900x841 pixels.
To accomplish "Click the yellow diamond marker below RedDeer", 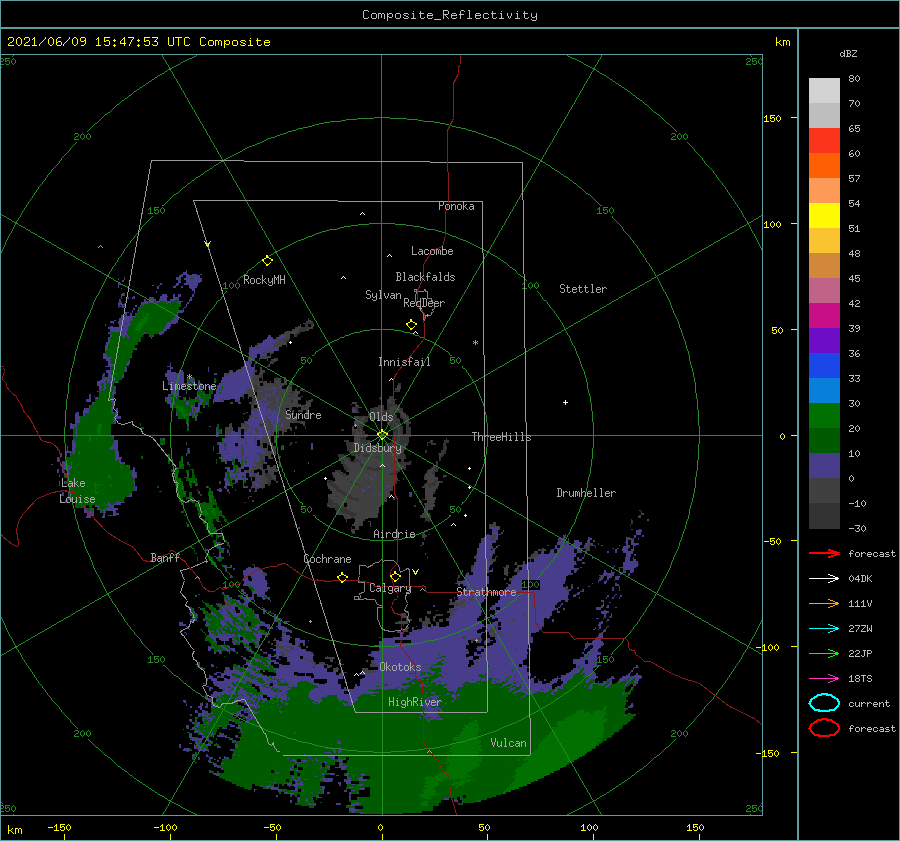I will tap(411, 325).
